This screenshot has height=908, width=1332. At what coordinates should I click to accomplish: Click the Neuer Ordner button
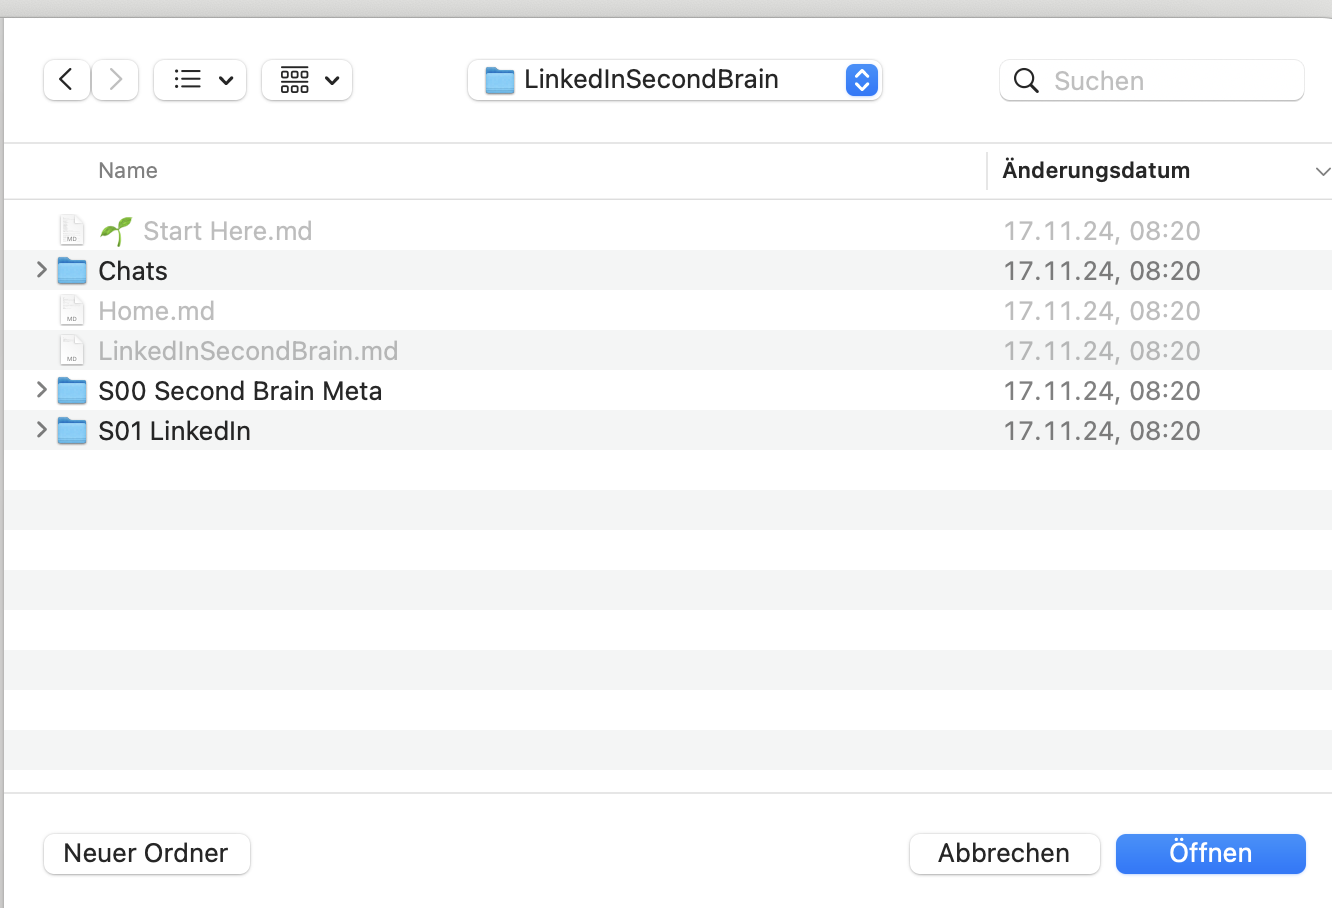pos(147,854)
